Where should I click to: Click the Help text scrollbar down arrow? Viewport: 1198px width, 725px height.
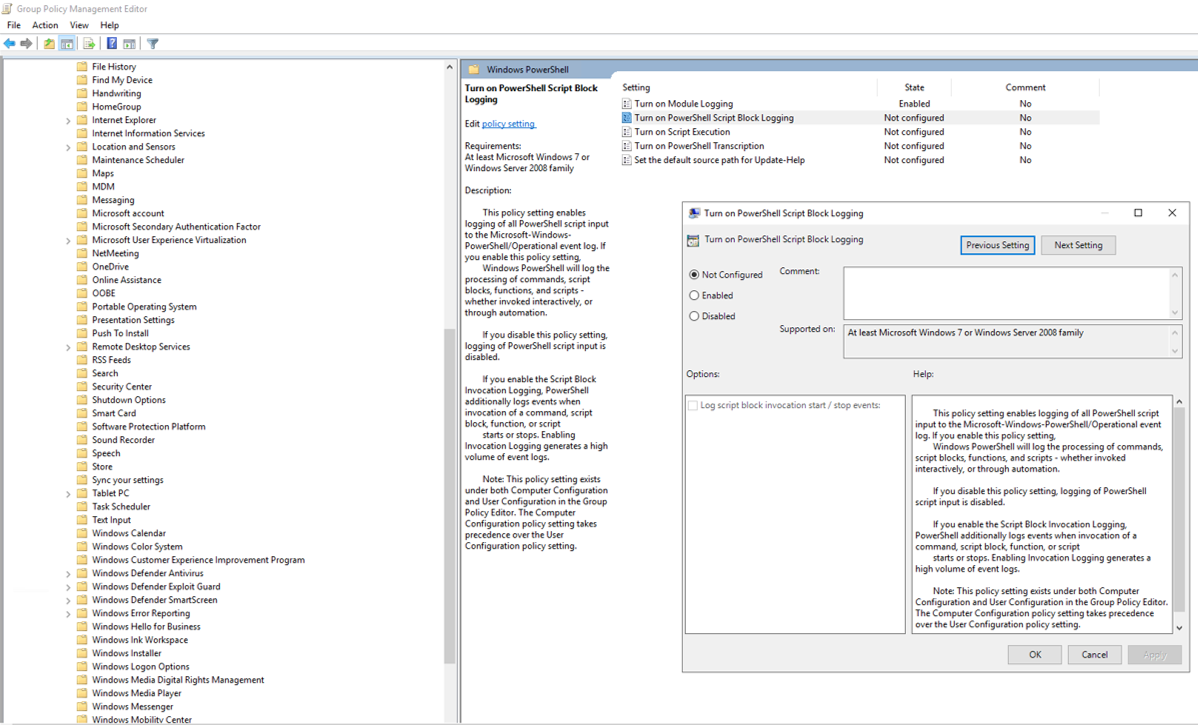pyautogui.click(x=1179, y=628)
